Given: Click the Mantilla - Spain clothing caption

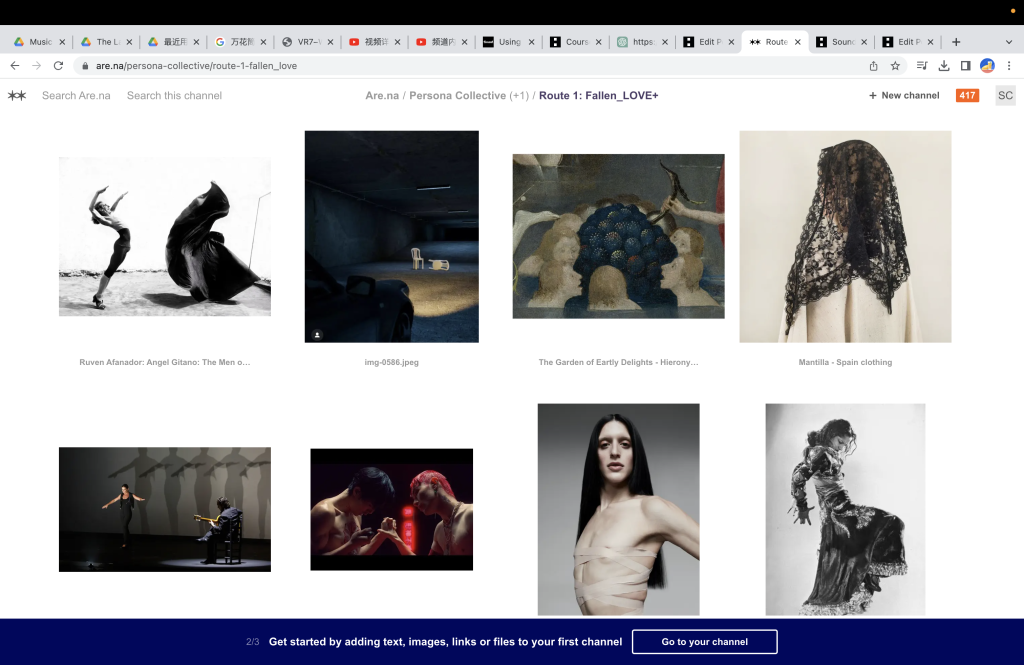Looking at the screenshot, I should point(845,362).
